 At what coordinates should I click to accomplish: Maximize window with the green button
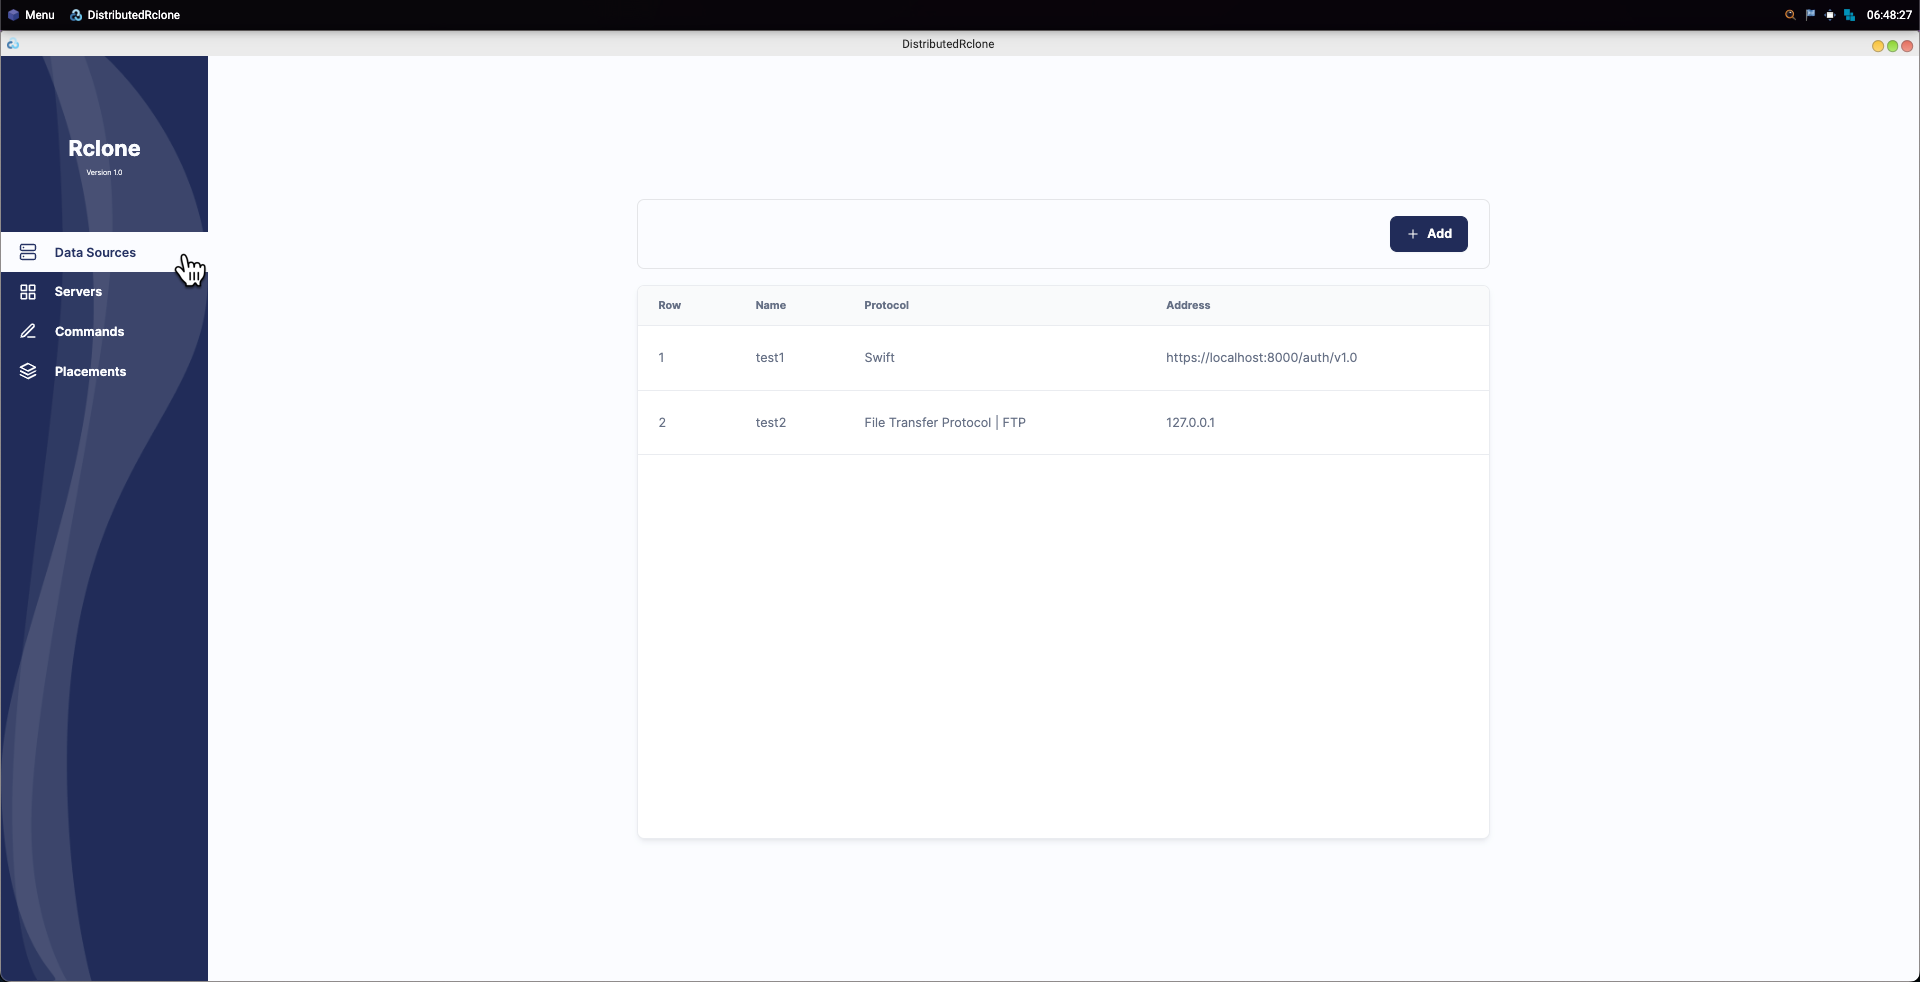click(1892, 46)
